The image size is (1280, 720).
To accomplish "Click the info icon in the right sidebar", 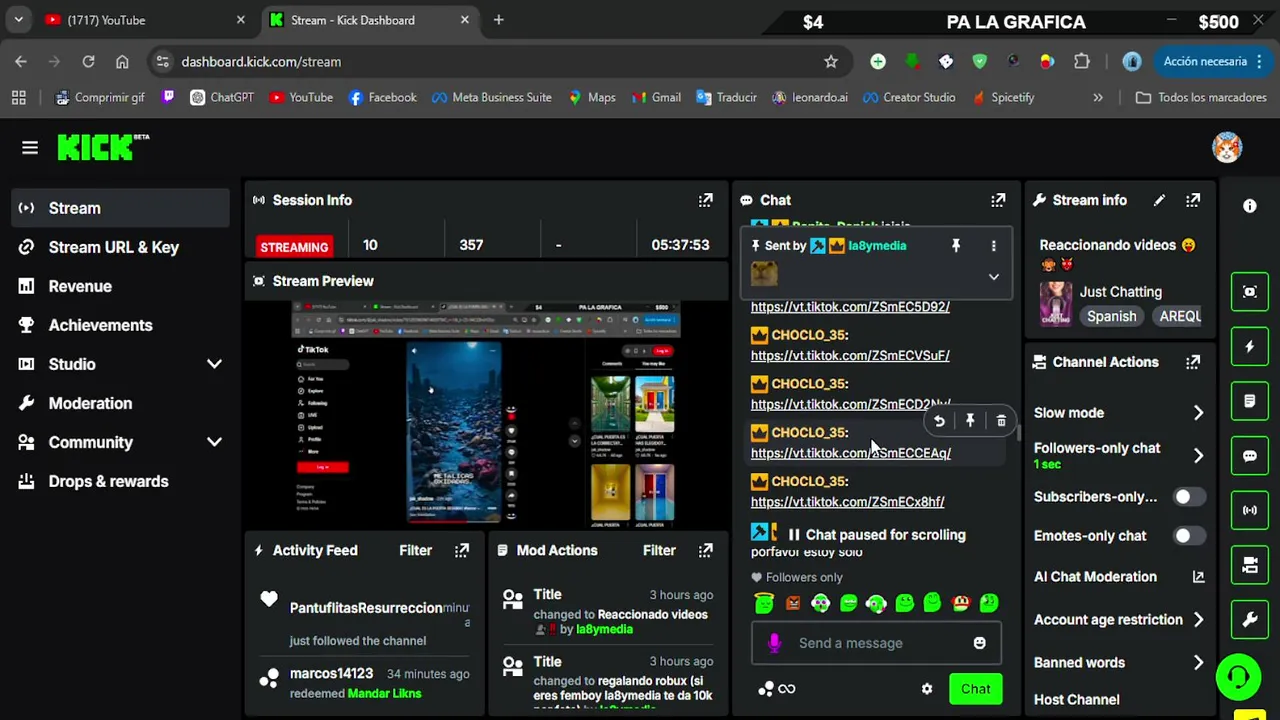I will (x=1250, y=206).
